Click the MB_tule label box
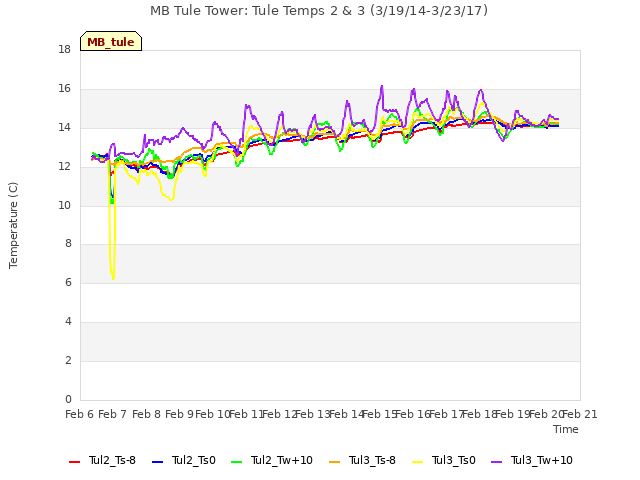Image resolution: width=640 pixels, height=480 pixels. (111, 41)
